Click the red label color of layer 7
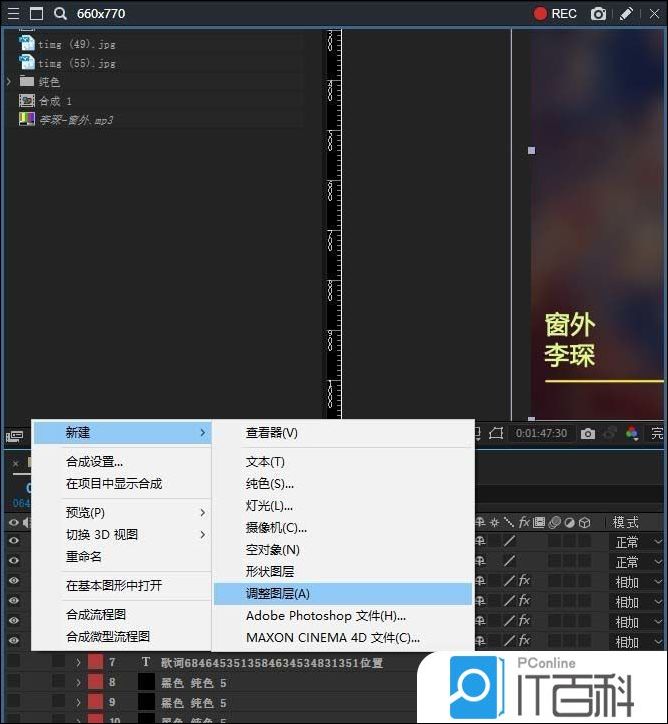The width and height of the screenshot is (668, 724). (x=95, y=662)
